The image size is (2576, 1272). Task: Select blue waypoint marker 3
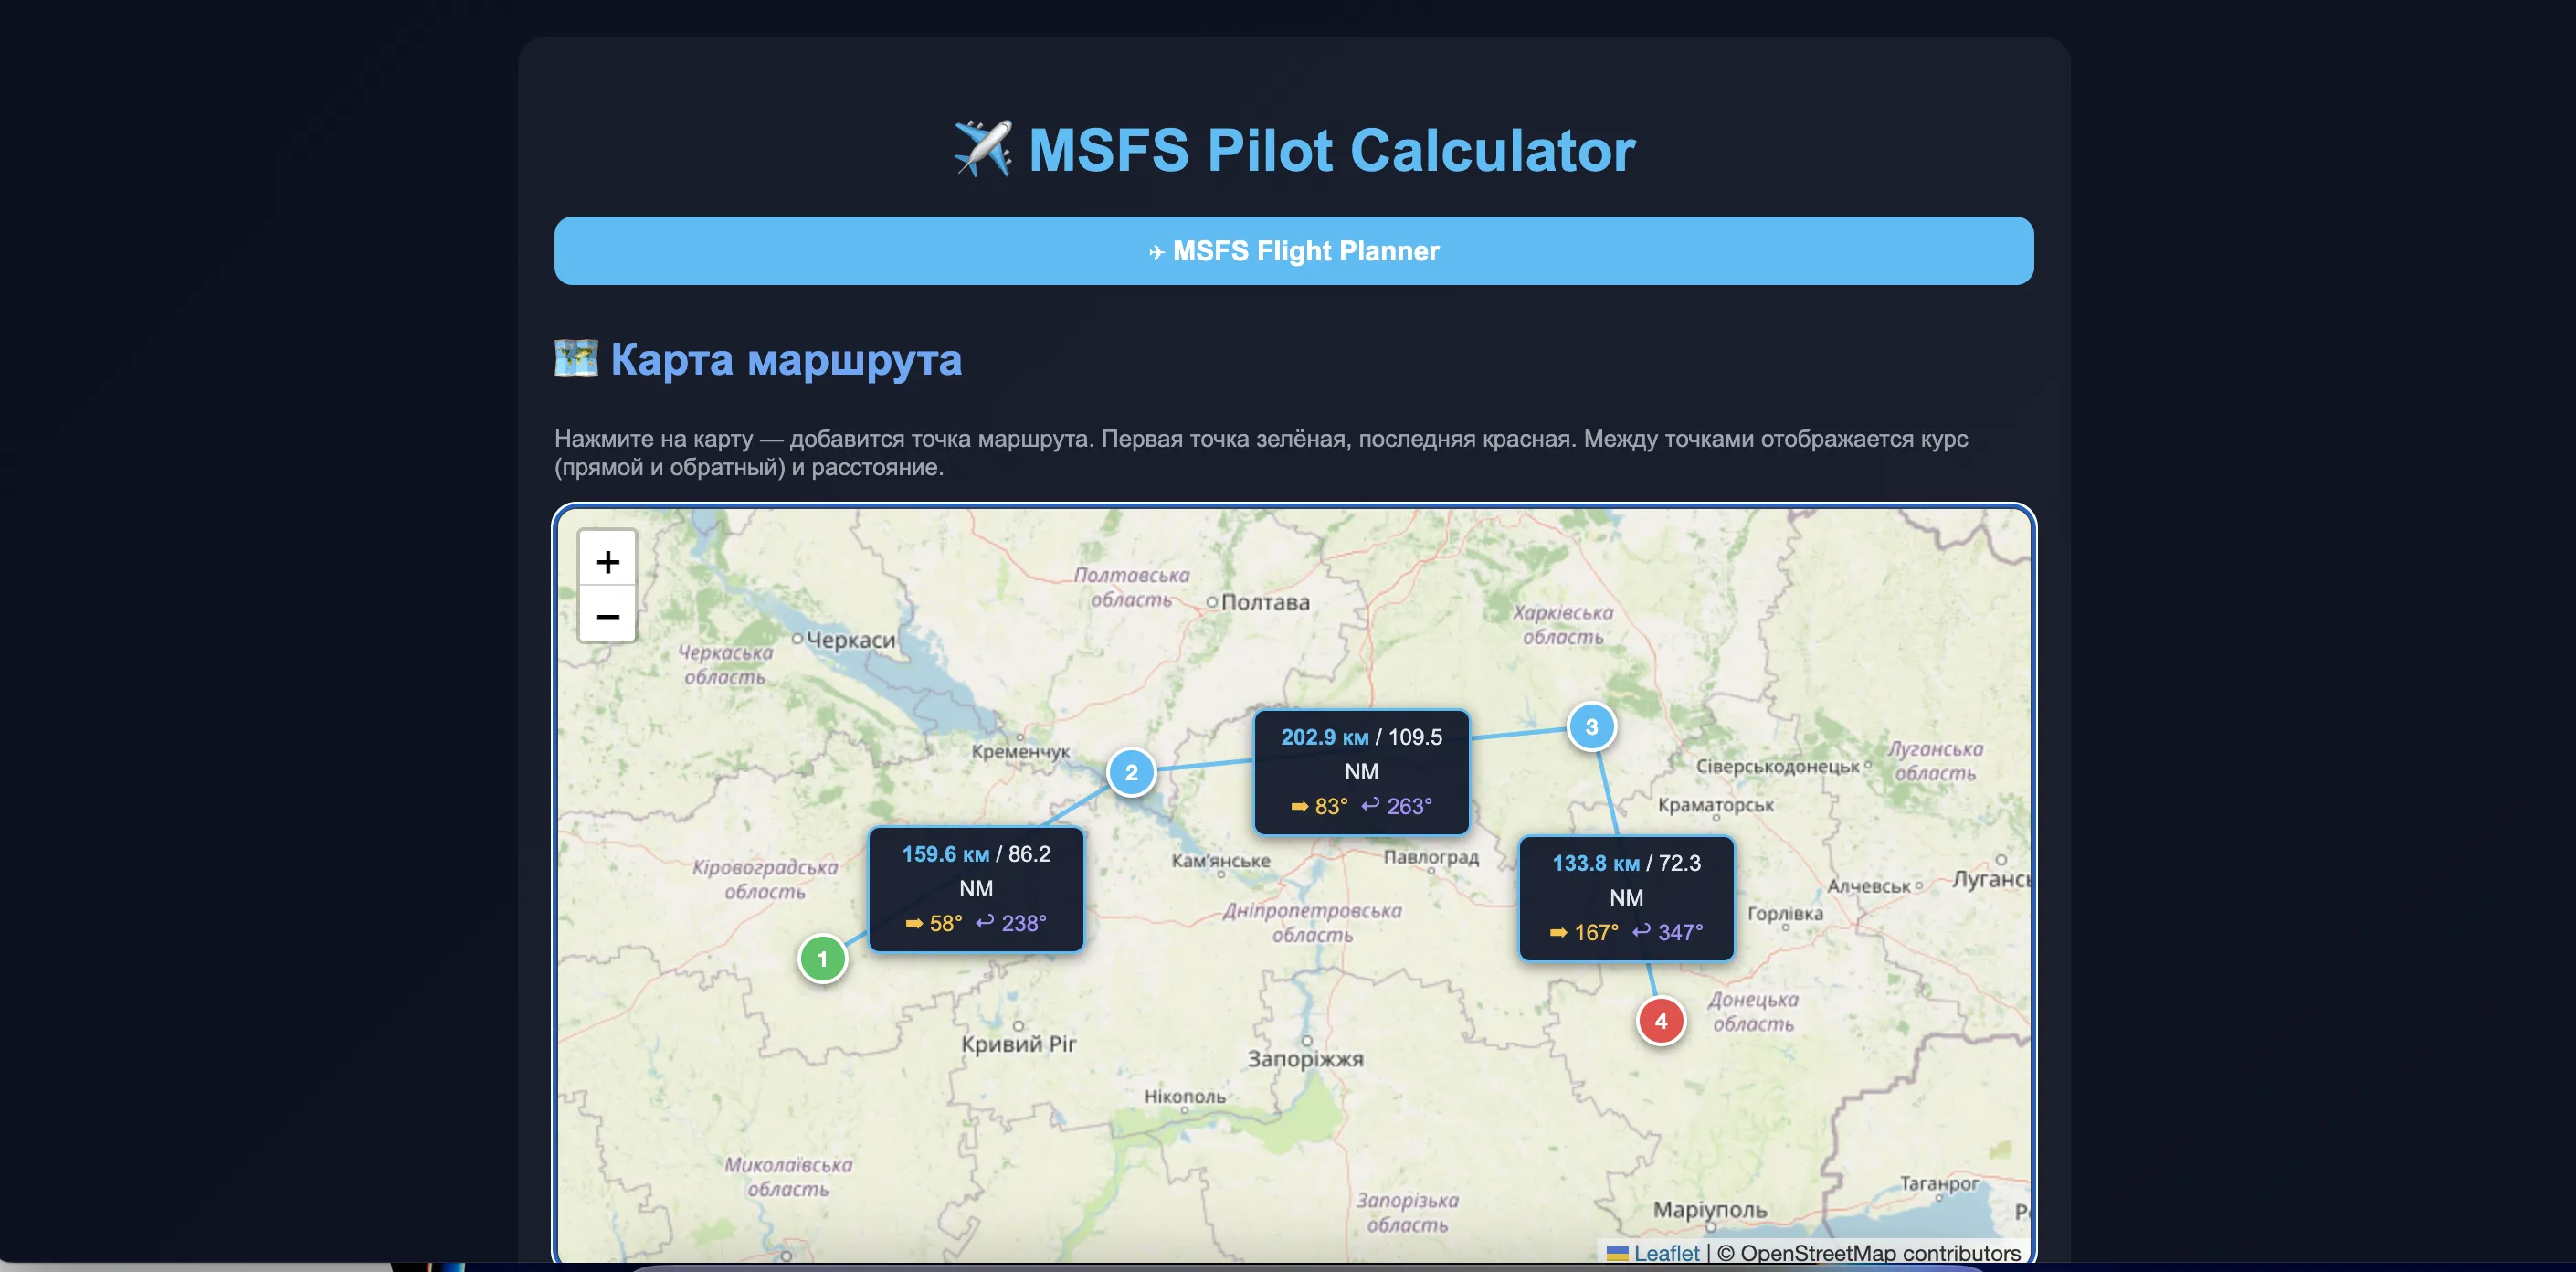pos(1591,727)
